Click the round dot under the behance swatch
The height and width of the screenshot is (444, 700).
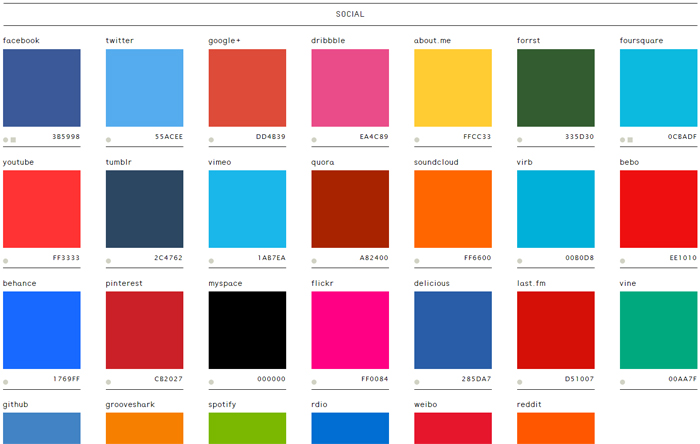click(6, 382)
